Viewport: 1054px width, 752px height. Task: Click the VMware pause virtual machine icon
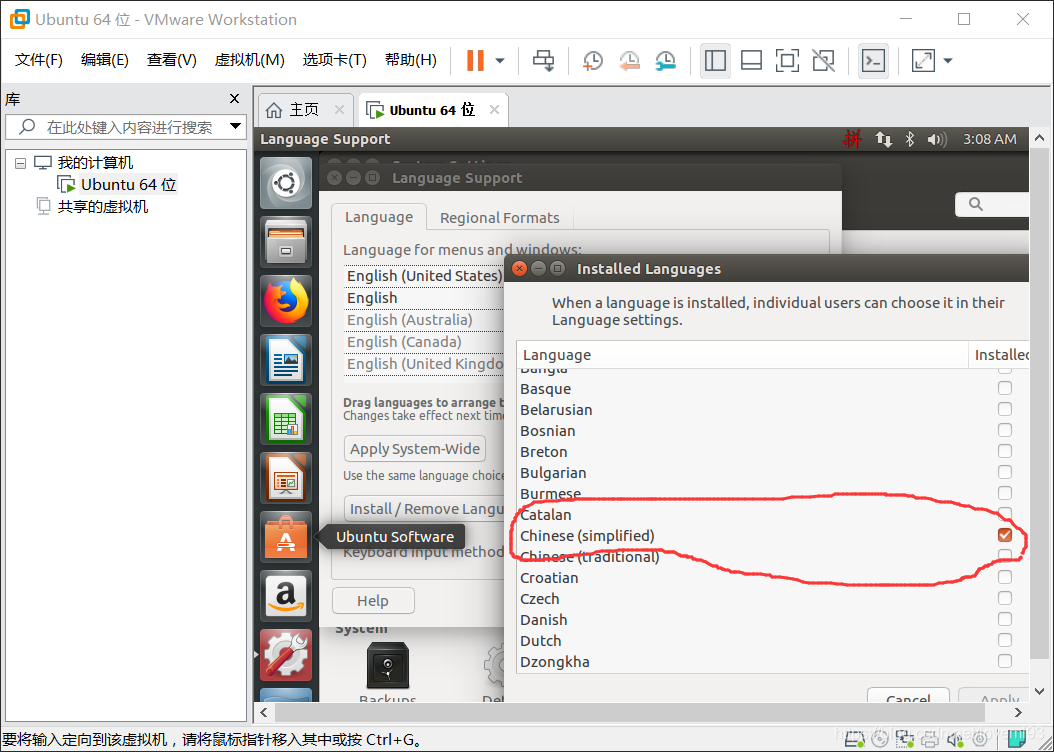click(x=475, y=60)
